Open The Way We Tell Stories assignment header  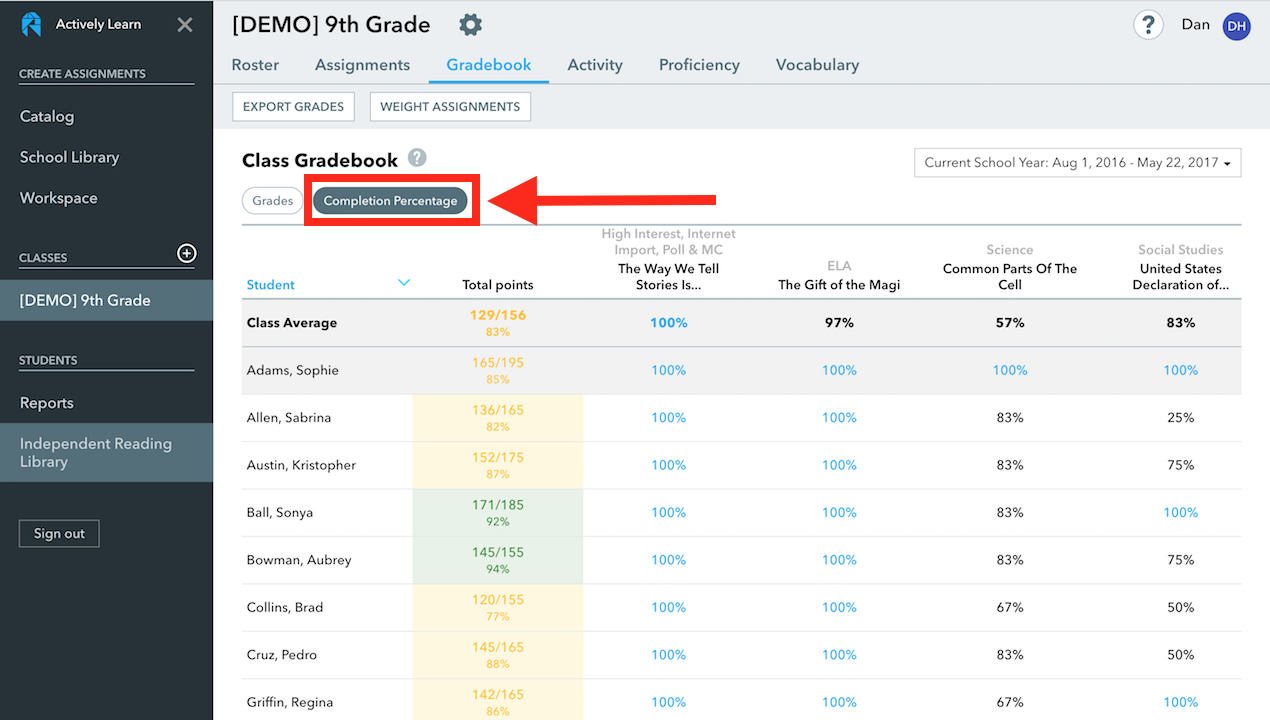pos(669,277)
